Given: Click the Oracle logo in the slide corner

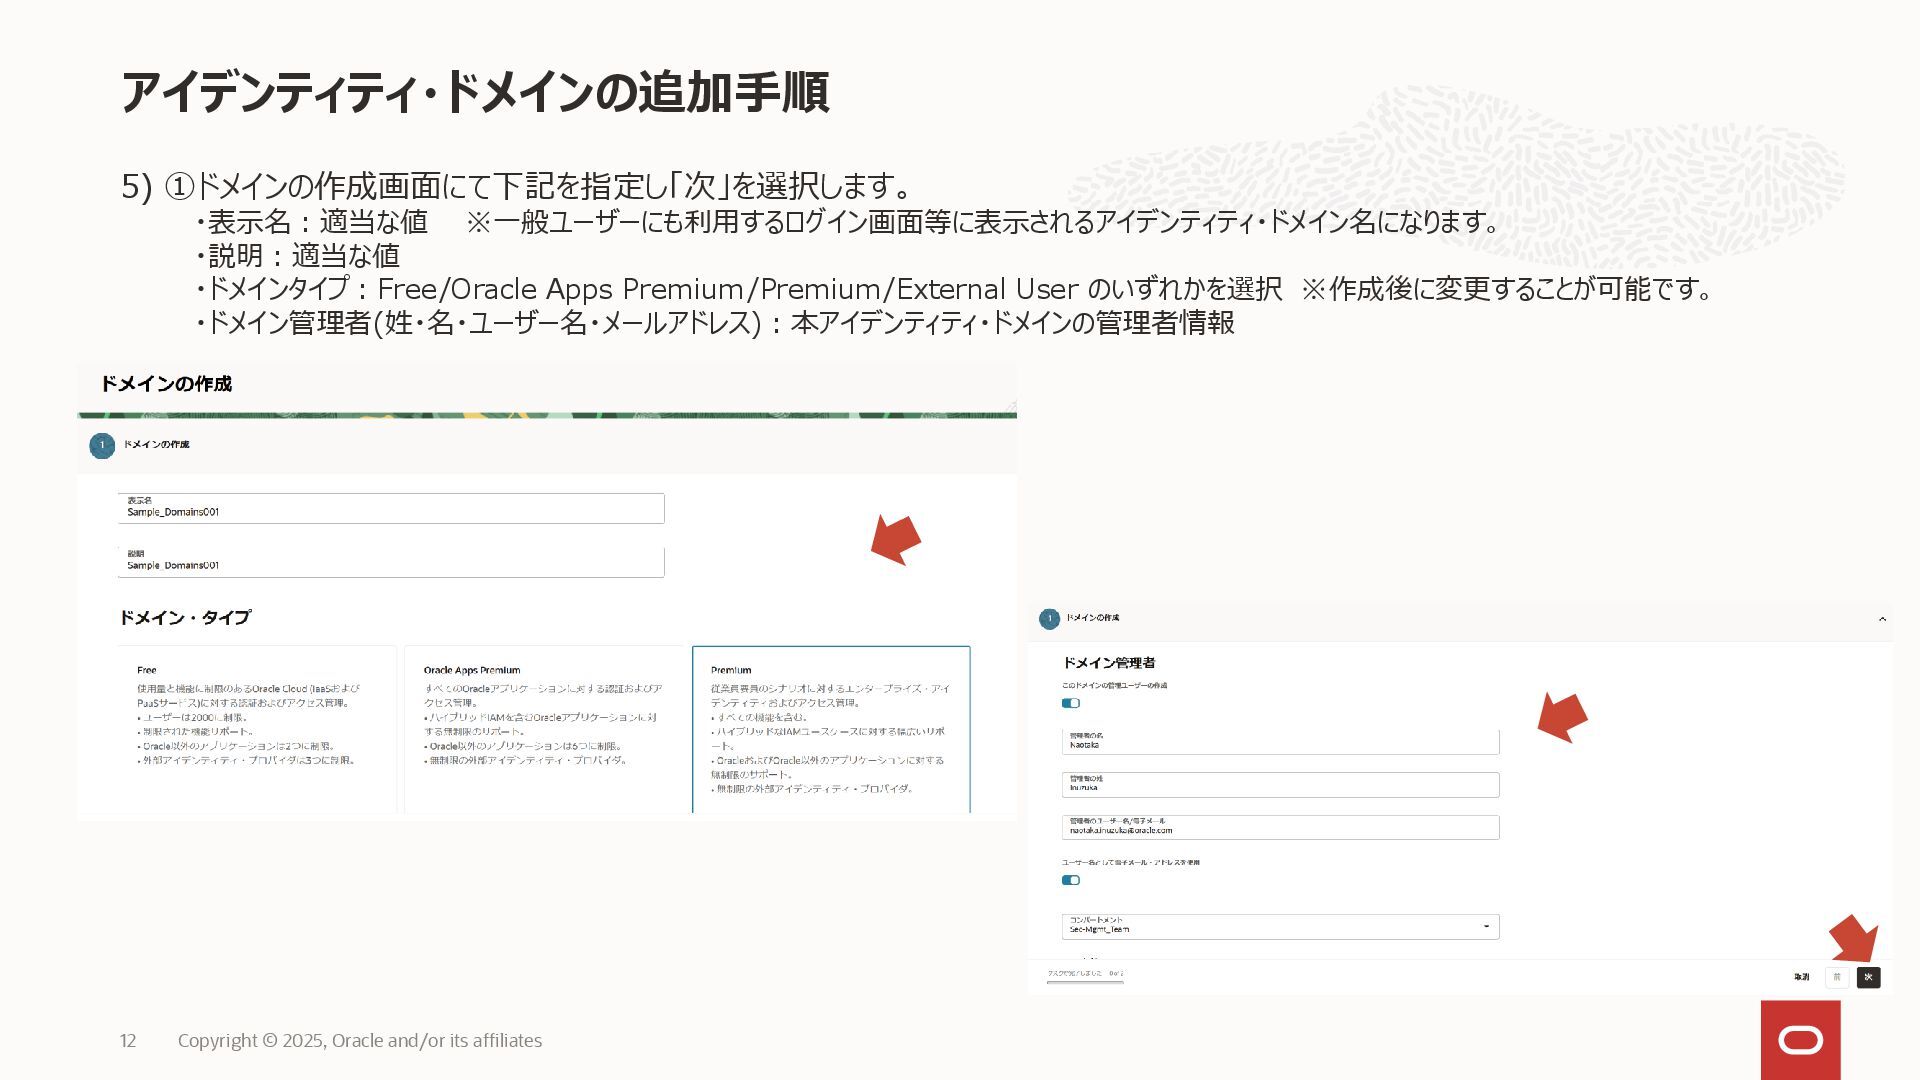Looking at the screenshot, I should point(1800,1040).
